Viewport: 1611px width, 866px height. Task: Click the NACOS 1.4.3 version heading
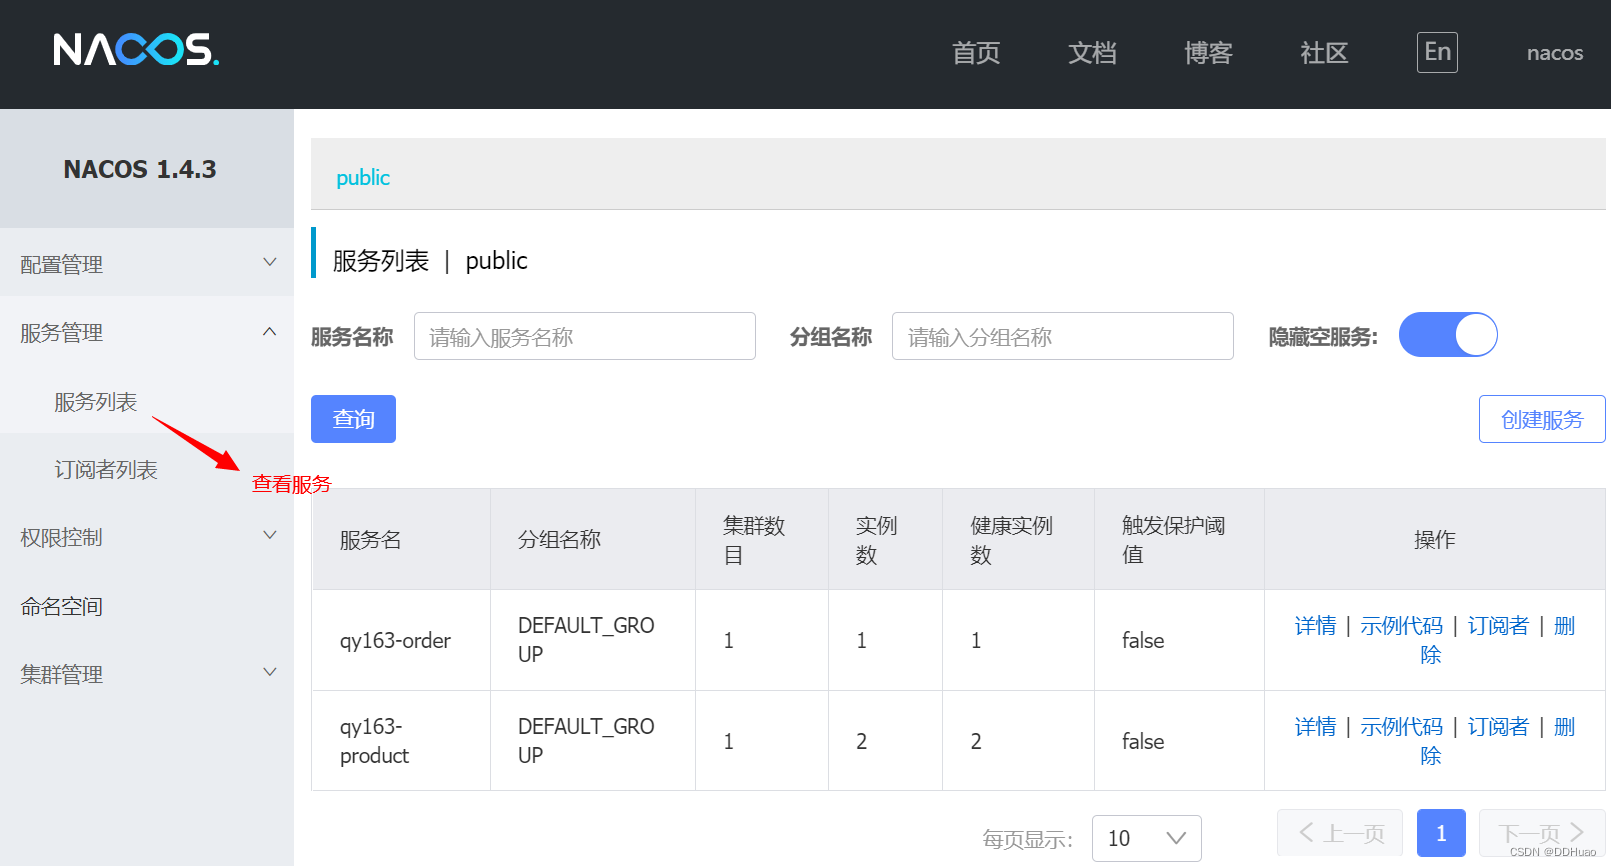(140, 169)
